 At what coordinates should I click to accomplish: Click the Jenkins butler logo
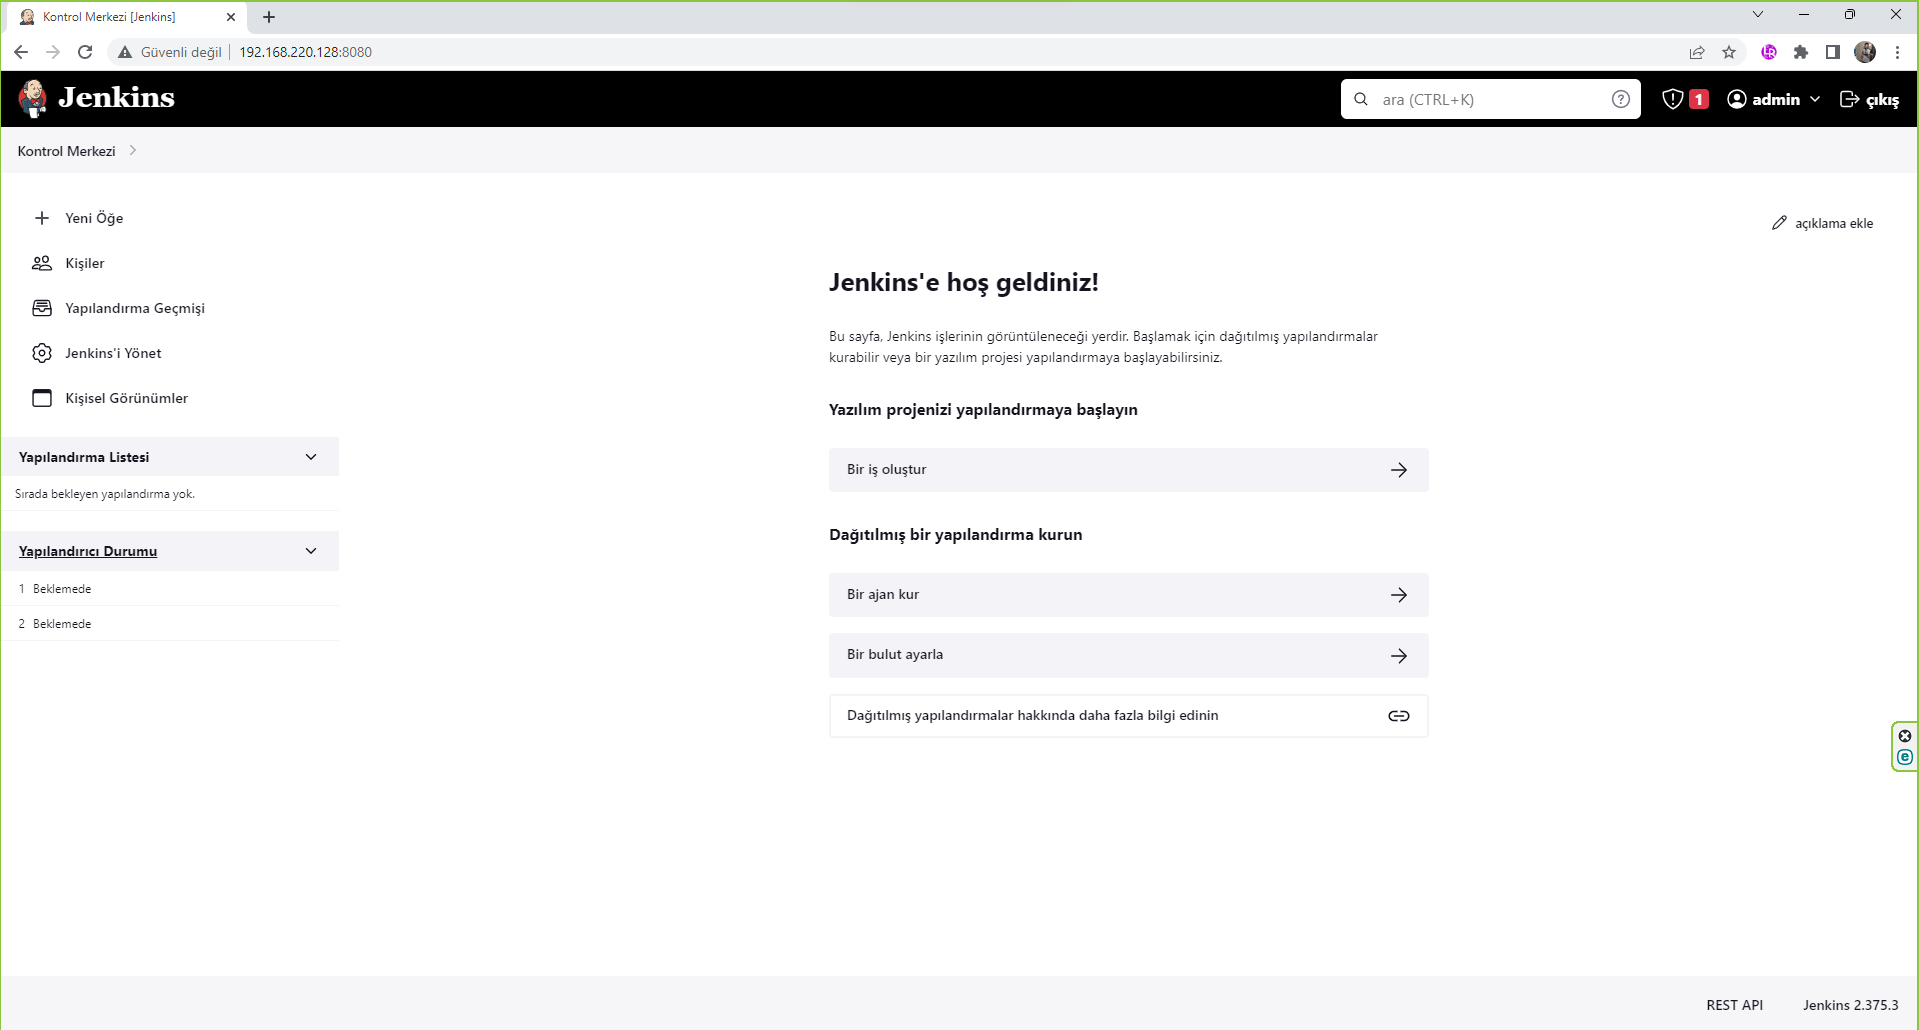tap(33, 98)
